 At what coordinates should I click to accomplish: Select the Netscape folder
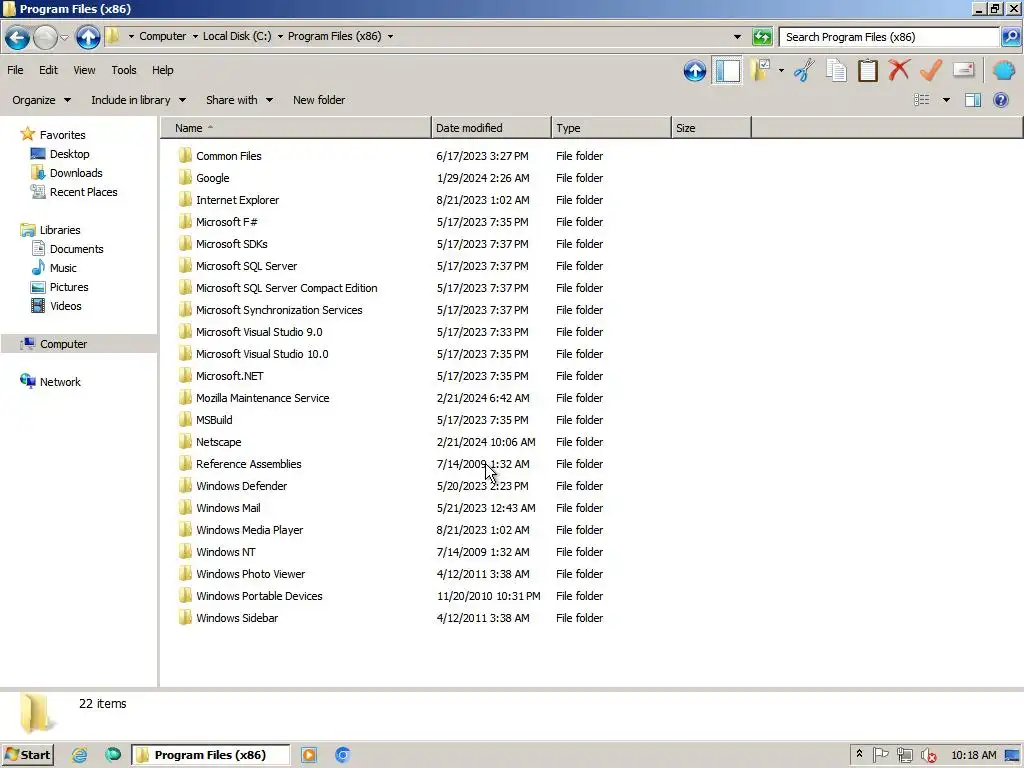218,442
